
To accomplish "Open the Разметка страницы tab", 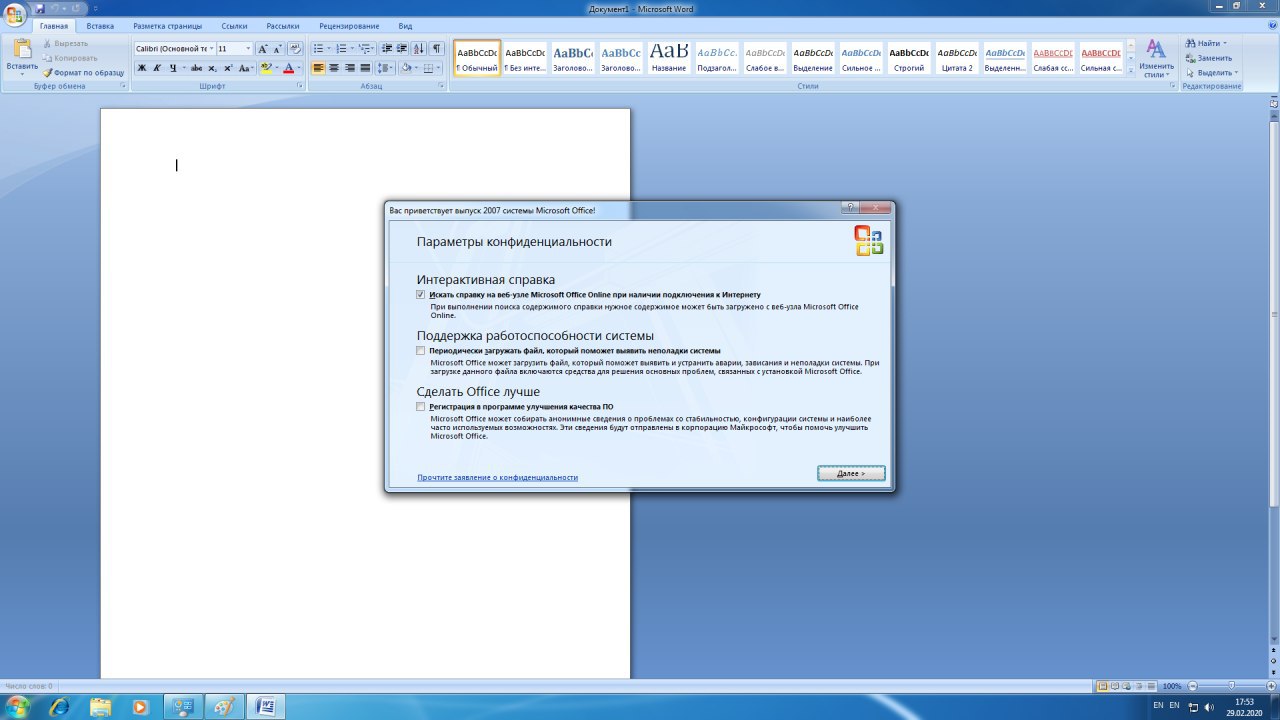I will point(167,26).
